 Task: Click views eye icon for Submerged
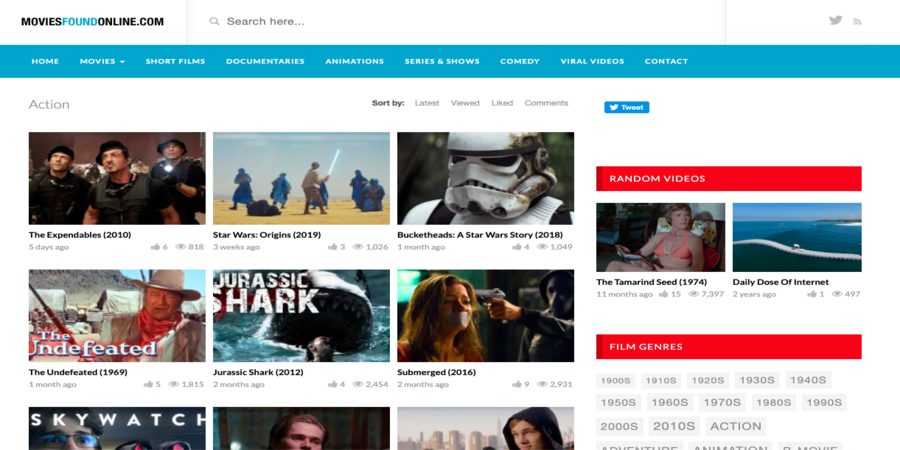click(x=542, y=384)
